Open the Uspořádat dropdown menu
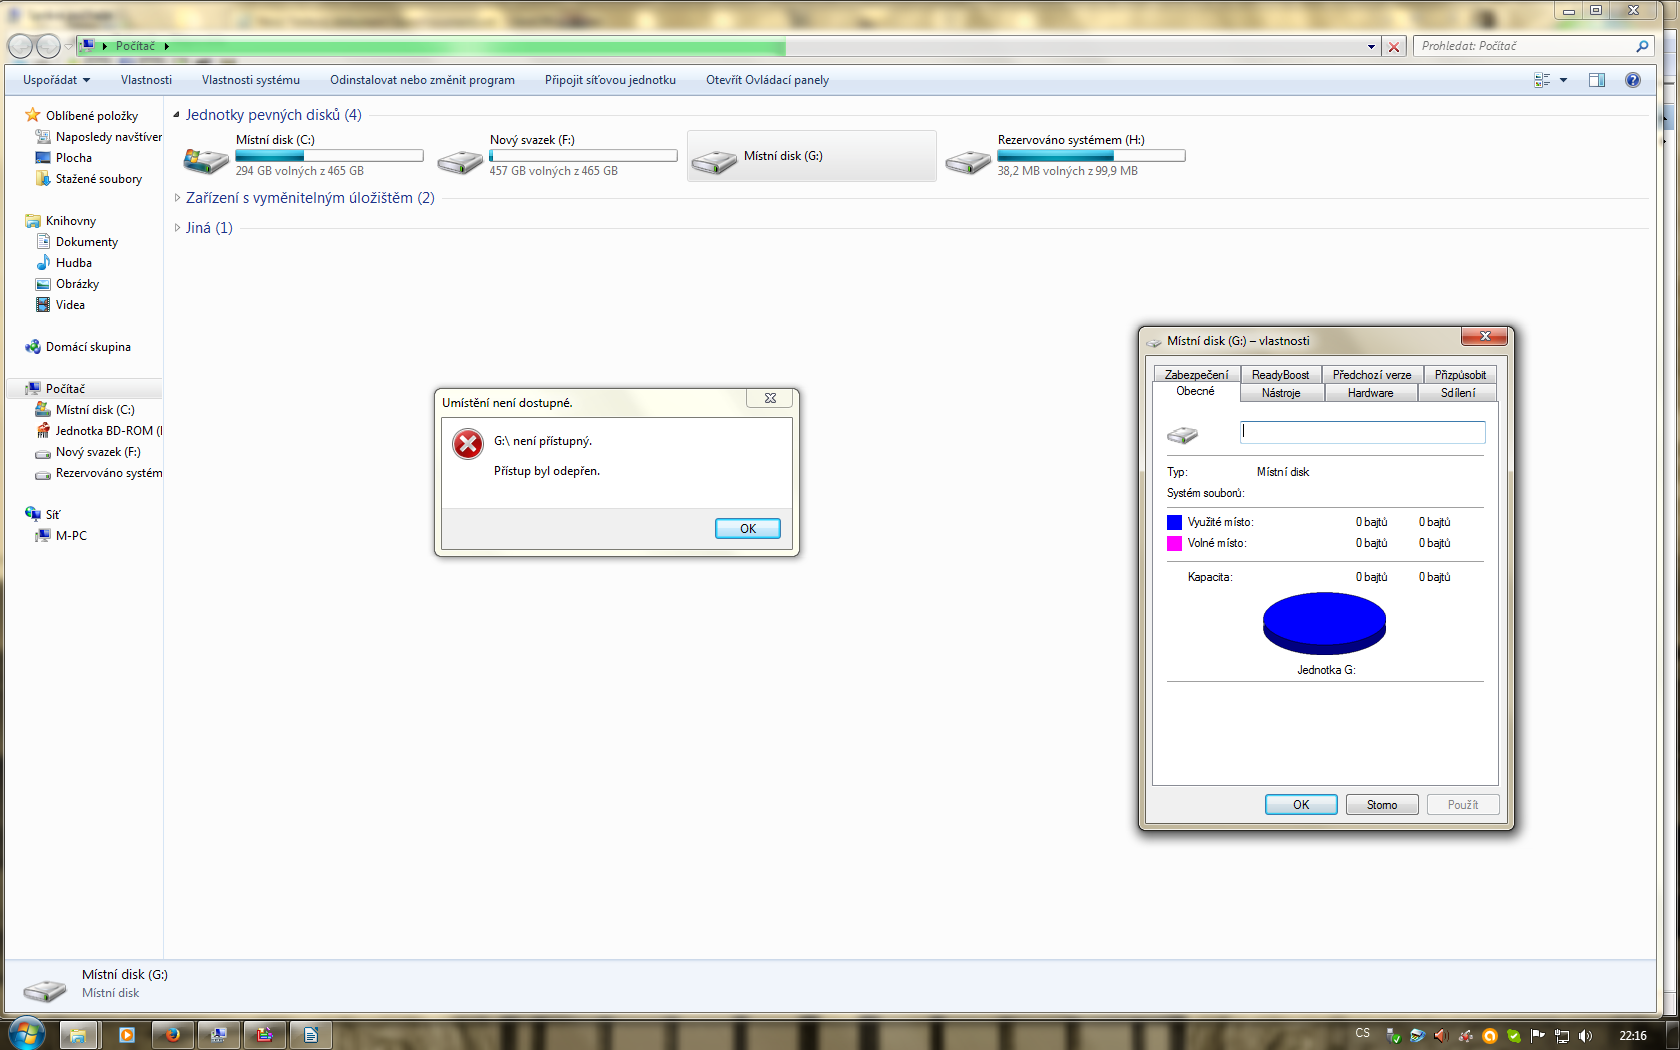Screen dimensions: 1680x1050 tap(56, 80)
